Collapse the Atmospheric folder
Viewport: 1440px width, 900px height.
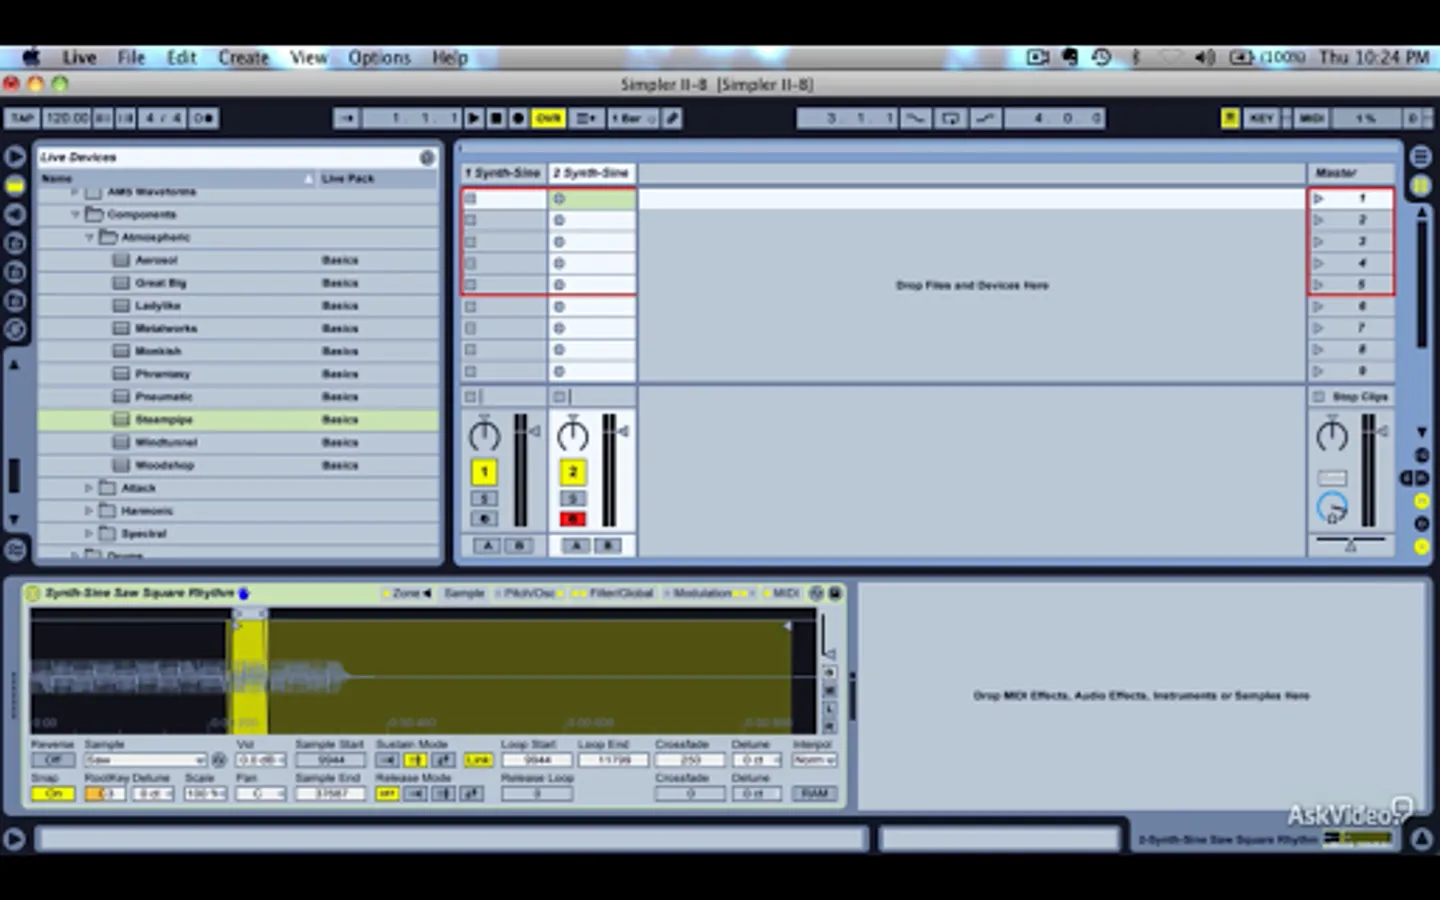pyautogui.click(x=89, y=237)
